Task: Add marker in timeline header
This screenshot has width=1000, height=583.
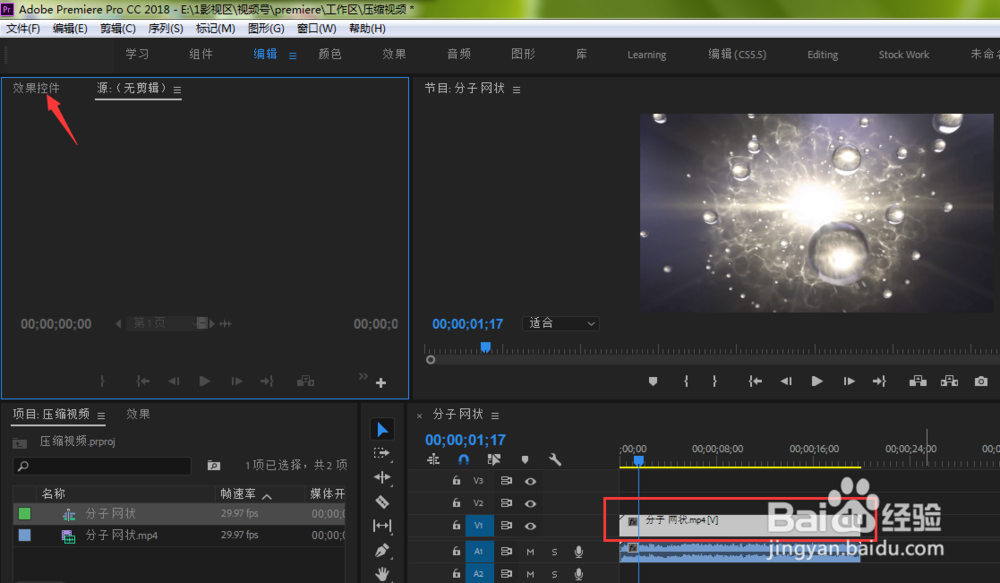Action: [525, 459]
